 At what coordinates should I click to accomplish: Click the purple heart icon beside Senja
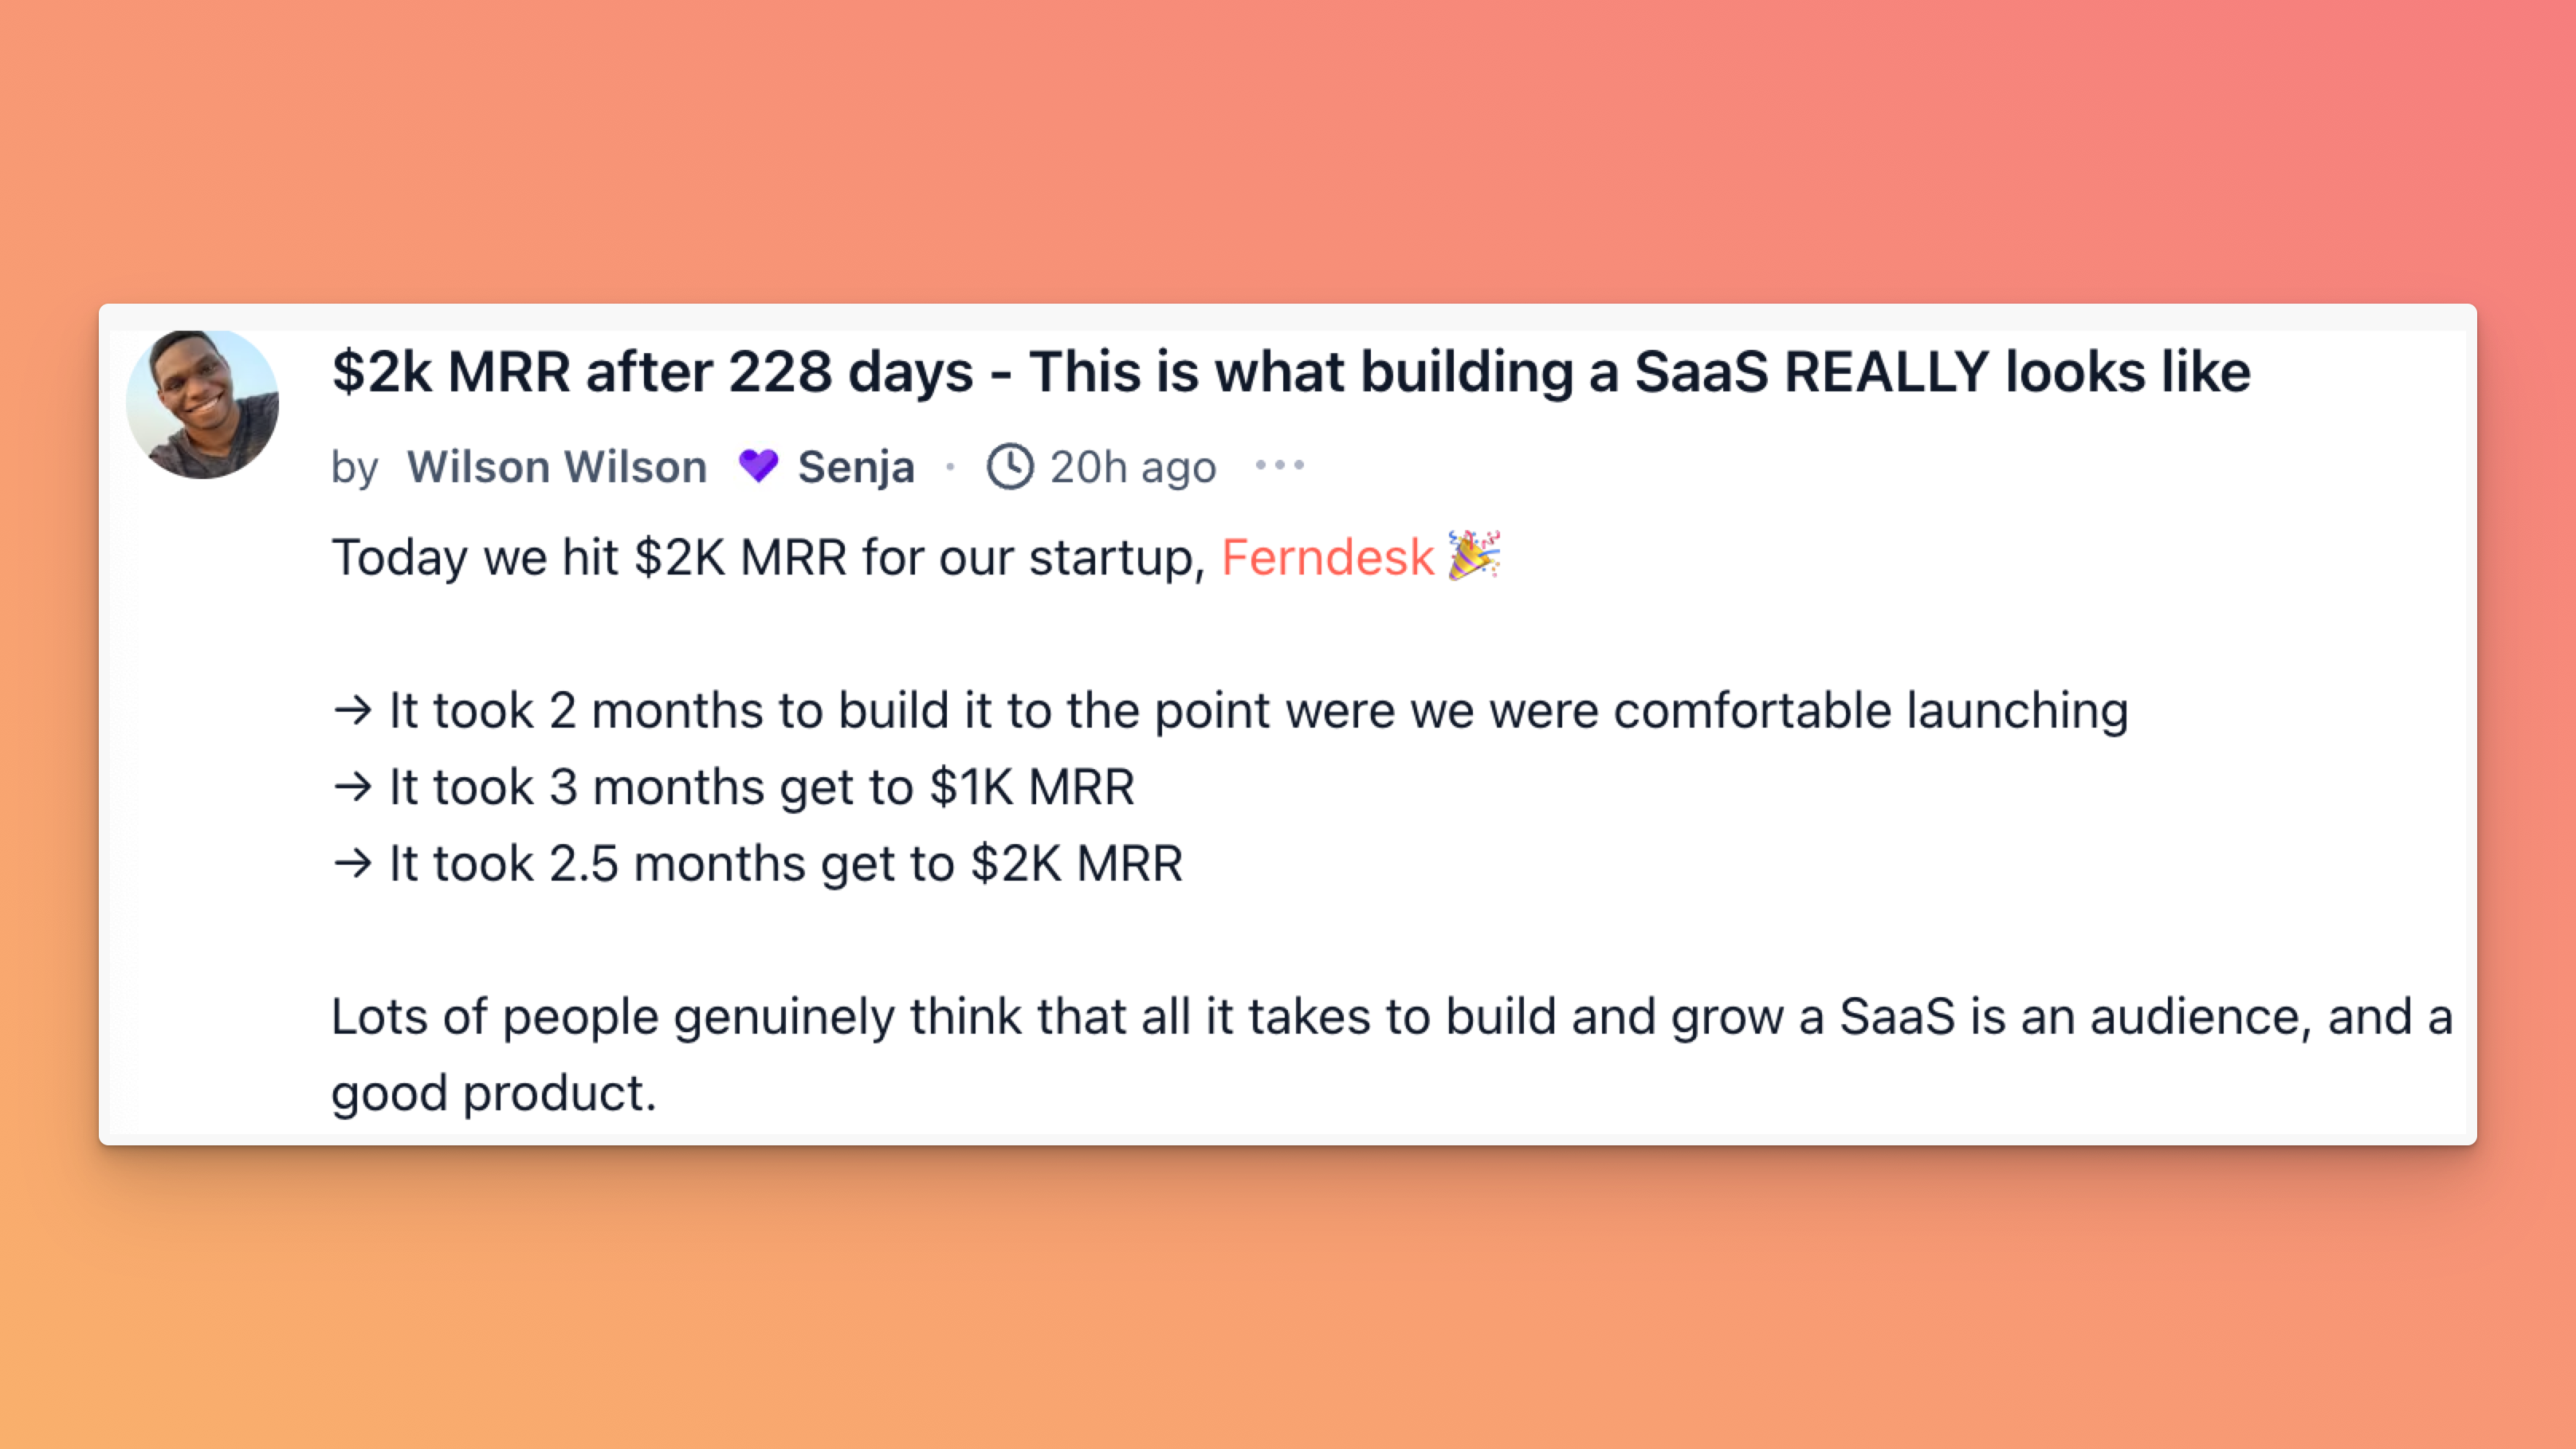point(758,466)
